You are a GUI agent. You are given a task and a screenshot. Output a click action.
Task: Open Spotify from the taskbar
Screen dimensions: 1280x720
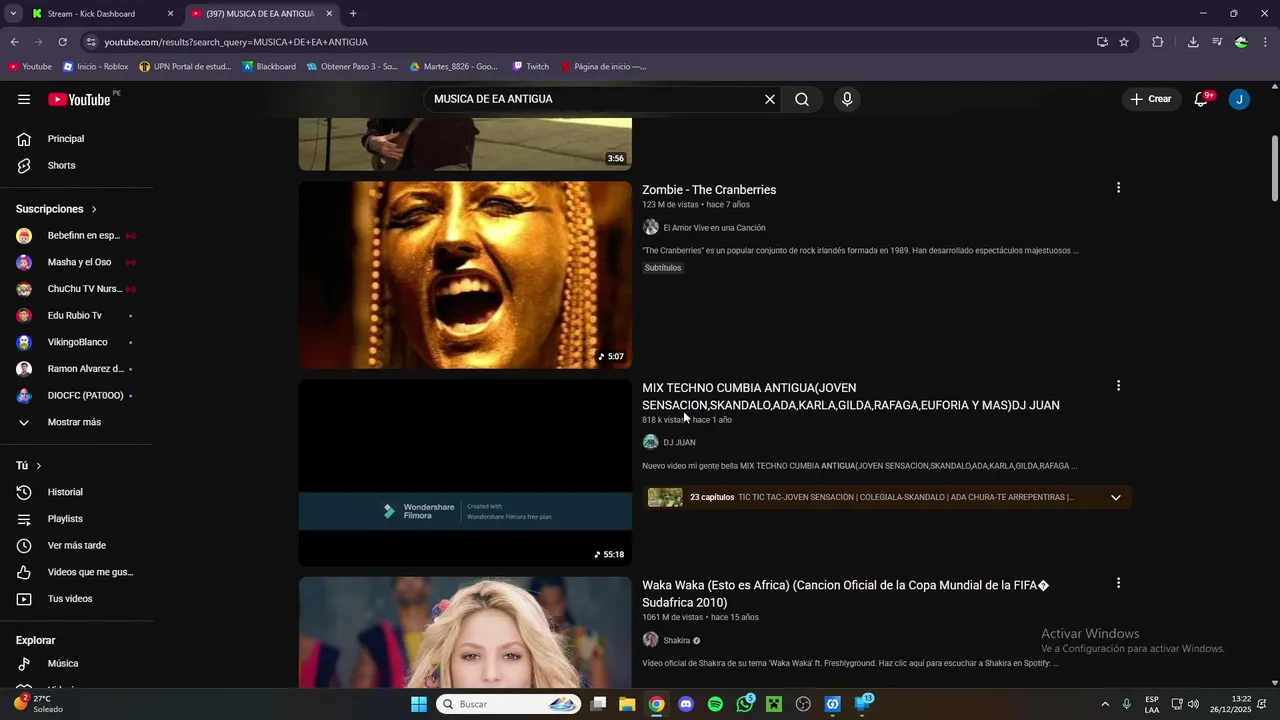pyautogui.click(x=715, y=704)
